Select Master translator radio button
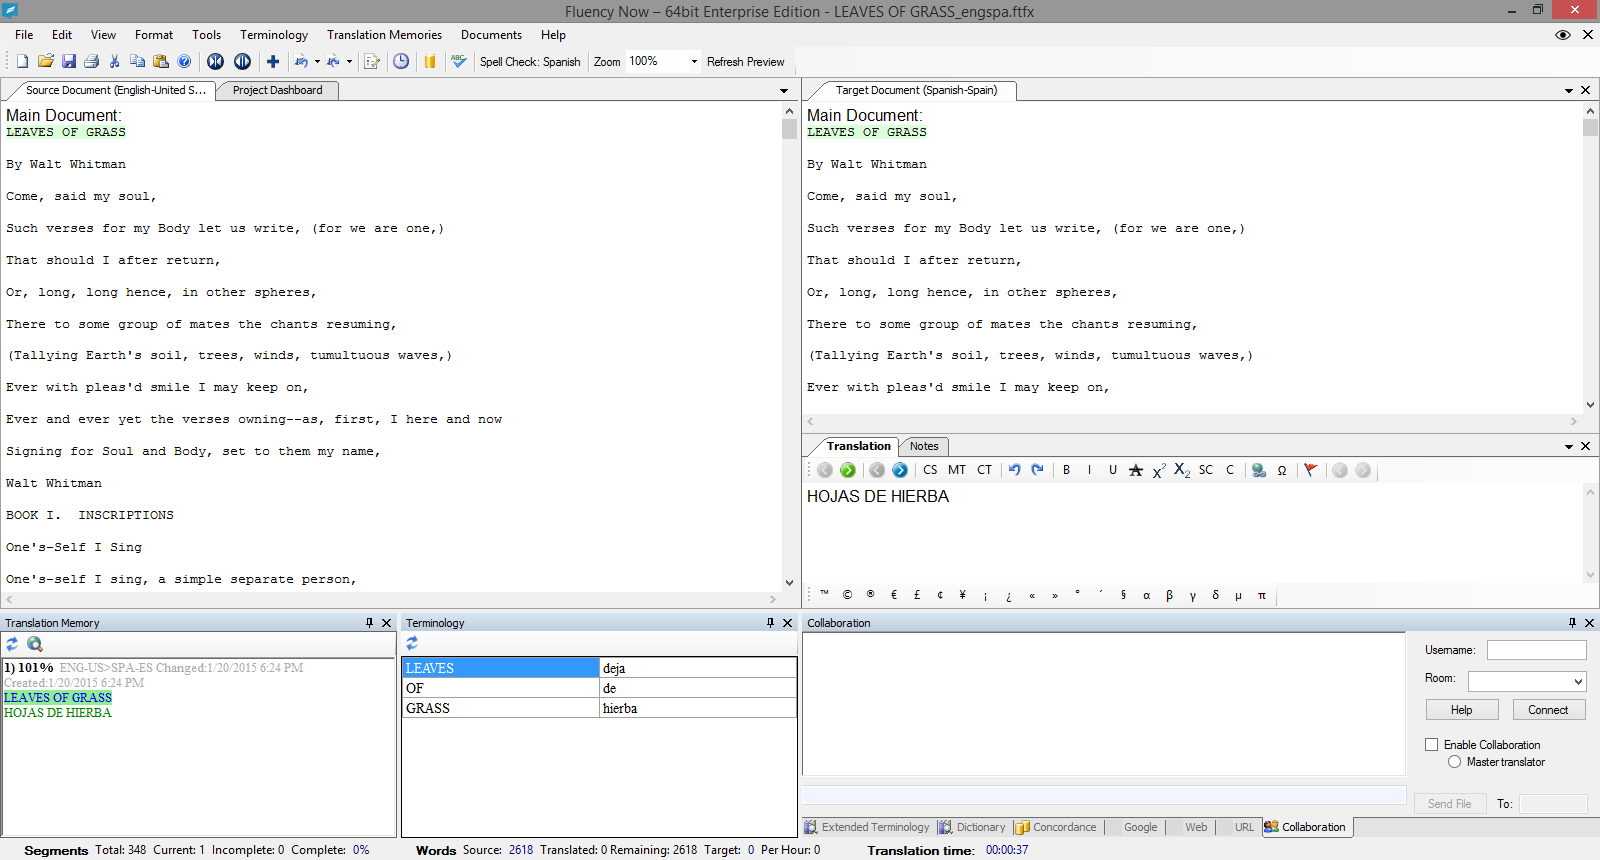Screen dimensions: 1600x860 1455,762
